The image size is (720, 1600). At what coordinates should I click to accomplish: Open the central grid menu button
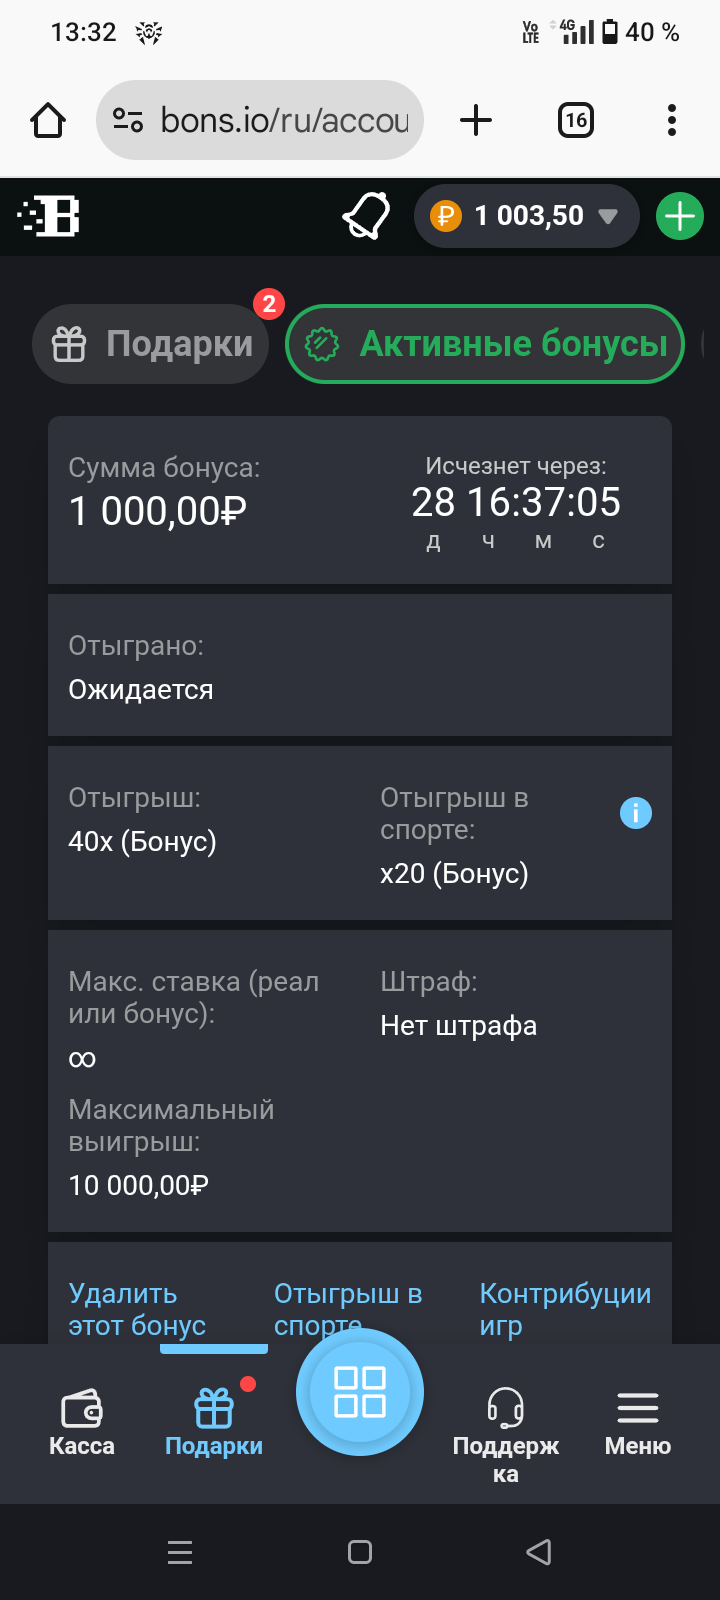coord(360,1392)
